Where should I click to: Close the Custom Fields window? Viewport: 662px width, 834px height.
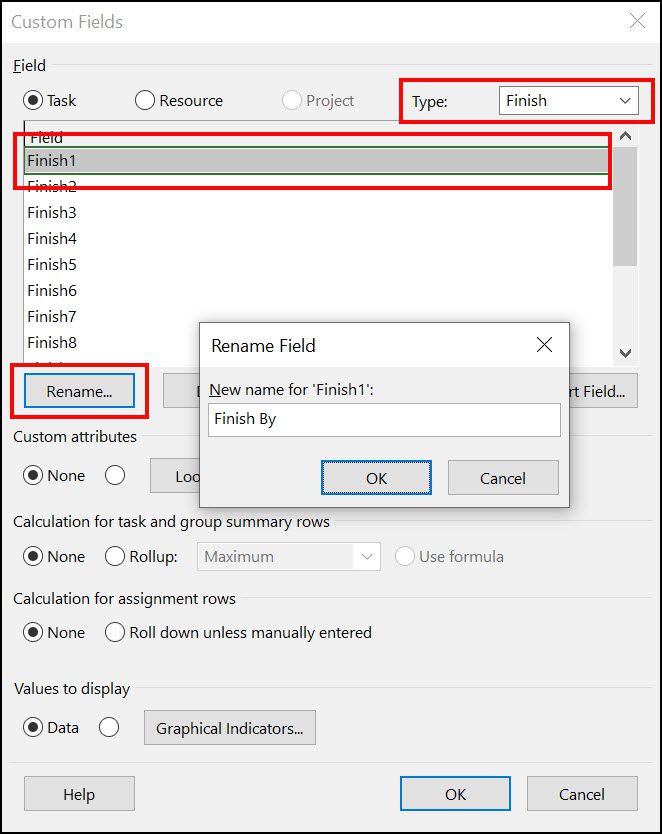pyautogui.click(x=637, y=21)
